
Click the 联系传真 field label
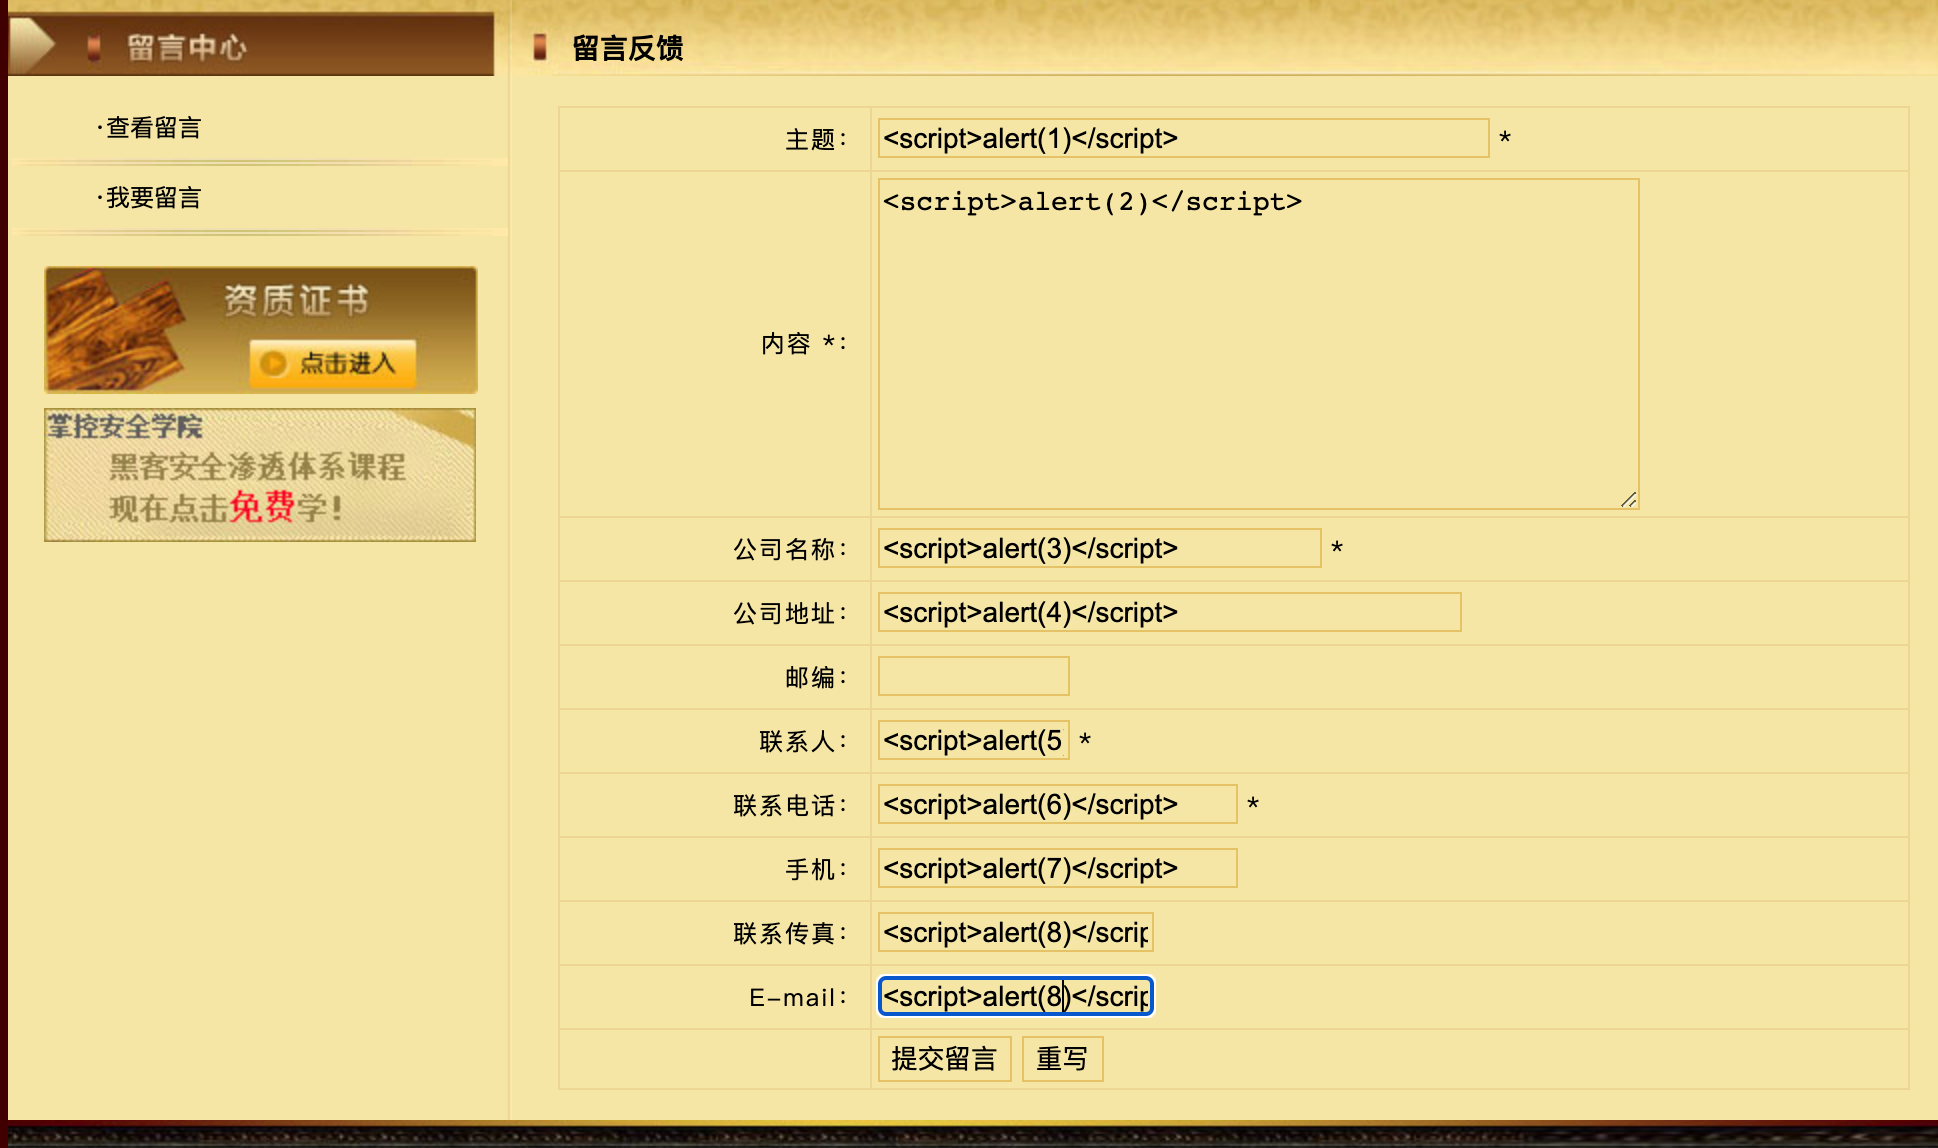pyautogui.click(x=790, y=933)
